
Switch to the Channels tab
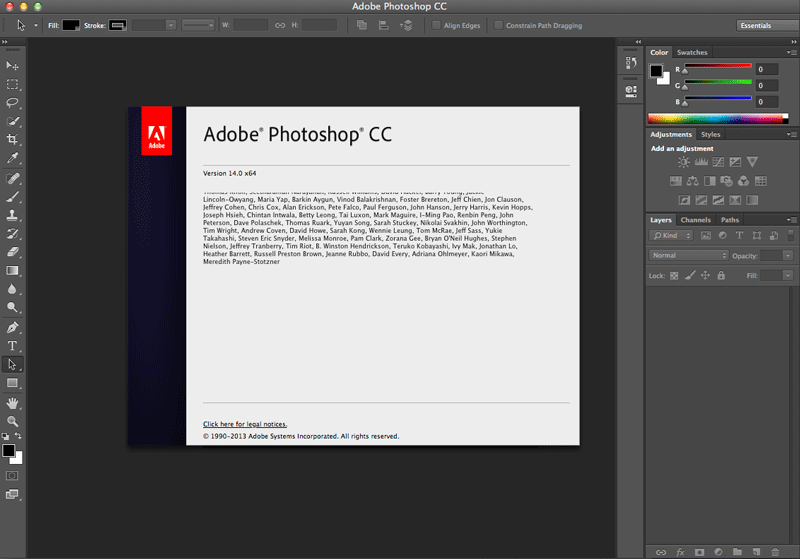pyautogui.click(x=695, y=220)
